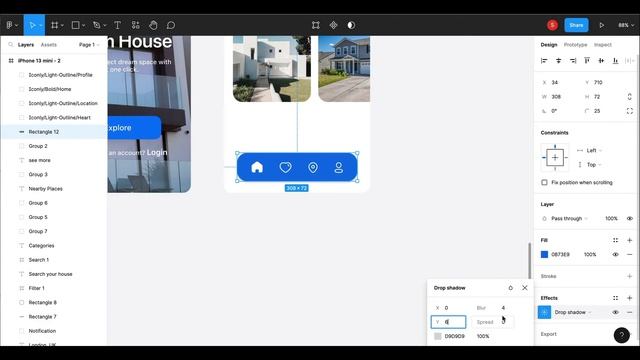Select the Move tool
640x360 pixels.
pyautogui.click(x=32, y=25)
